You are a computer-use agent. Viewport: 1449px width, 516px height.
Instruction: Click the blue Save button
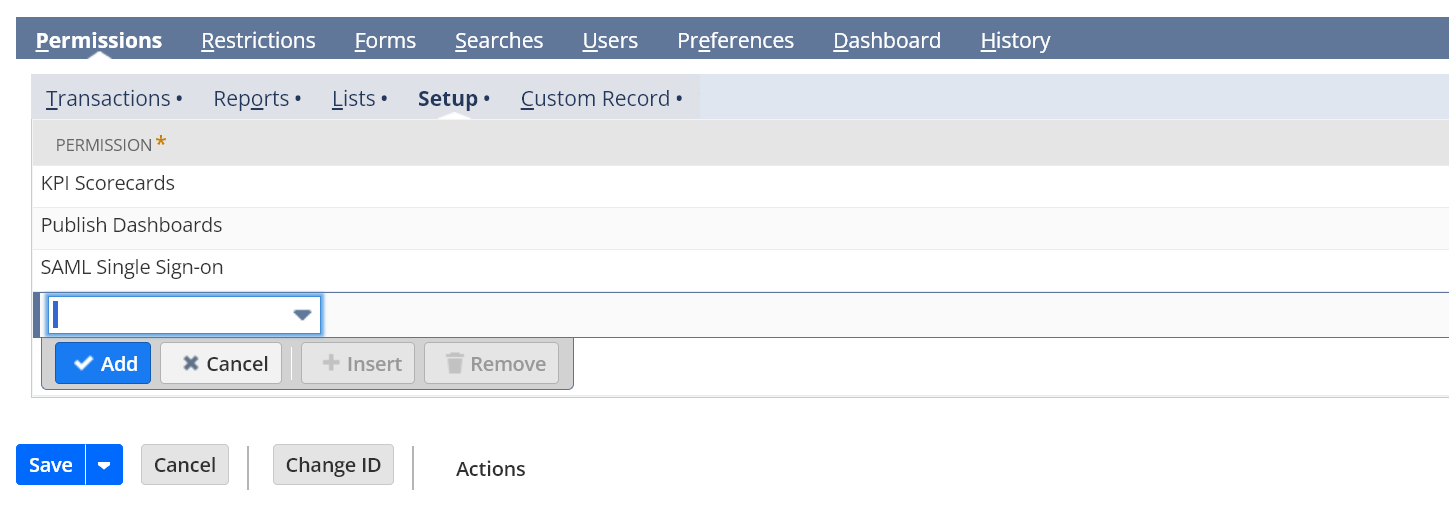pos(51,465)
